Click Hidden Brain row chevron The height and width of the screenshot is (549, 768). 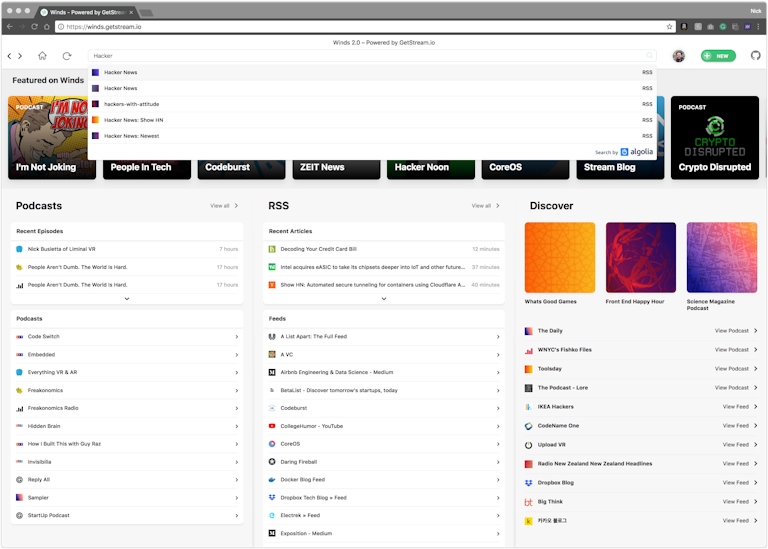(237, 427)
